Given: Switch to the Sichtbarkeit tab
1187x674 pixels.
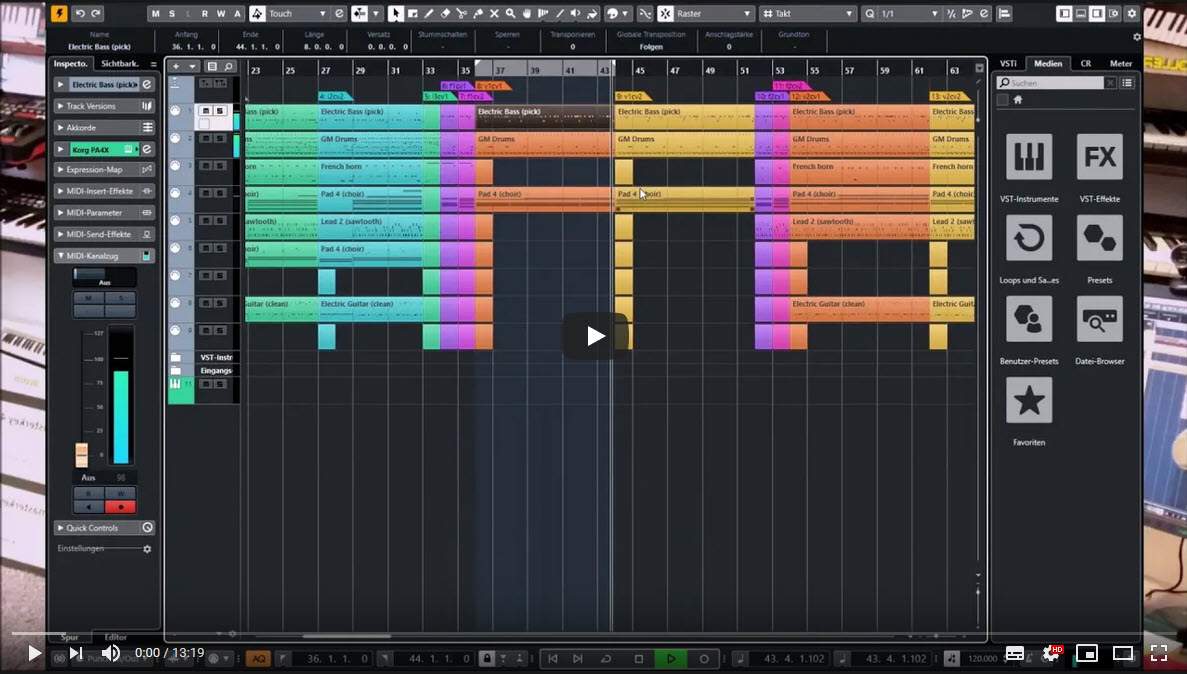Looking at the screenshot, I should (120, 63).
